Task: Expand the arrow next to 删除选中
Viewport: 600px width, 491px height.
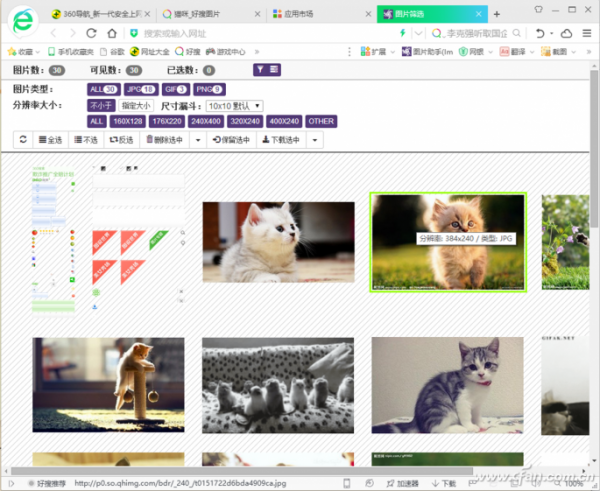Action: pyautogui.click(x=197, y=140)
